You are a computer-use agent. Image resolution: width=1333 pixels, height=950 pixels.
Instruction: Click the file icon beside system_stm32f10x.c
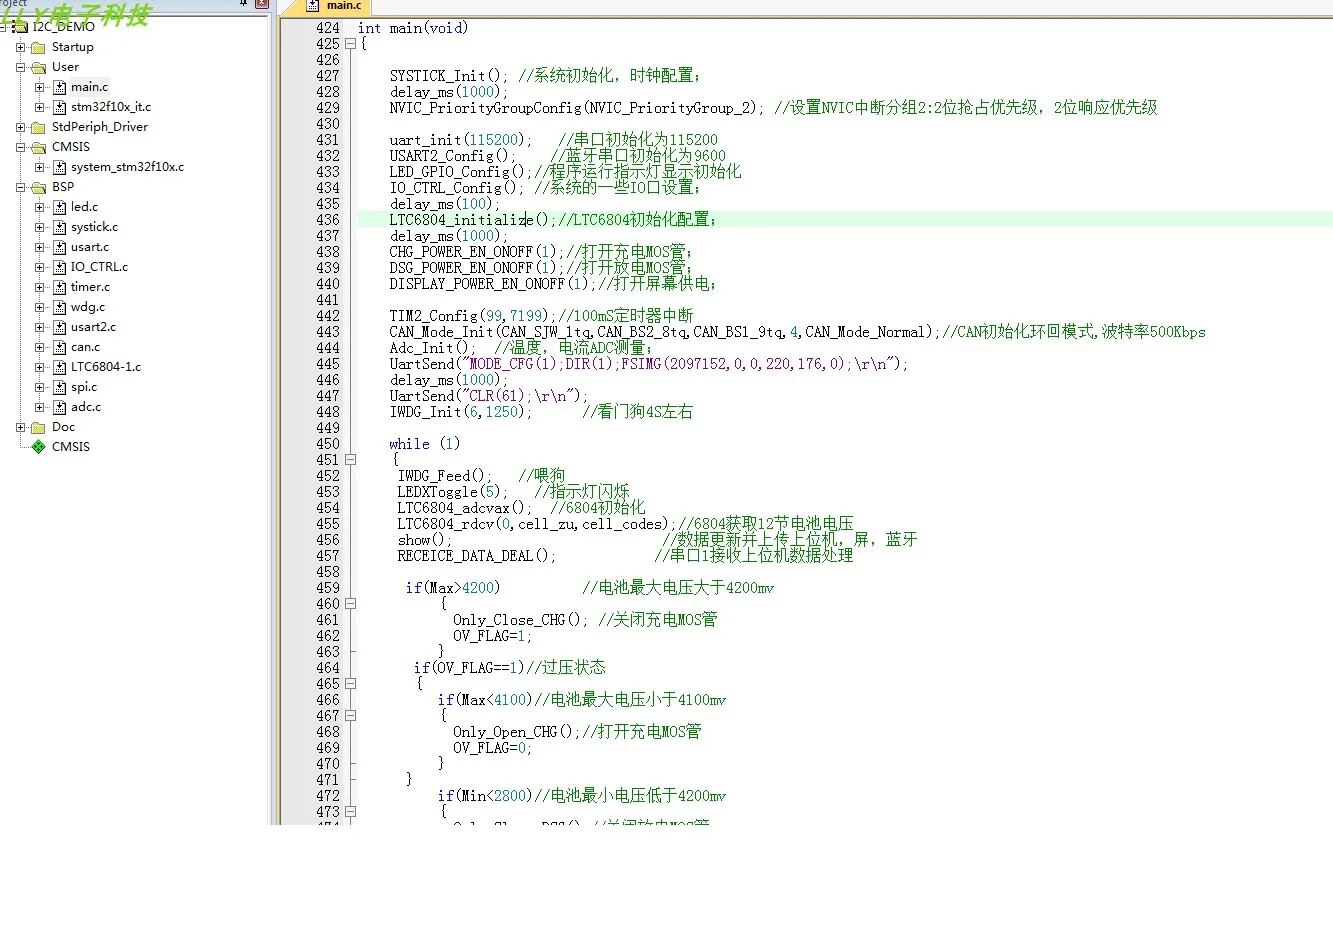(x=59, y=167)
